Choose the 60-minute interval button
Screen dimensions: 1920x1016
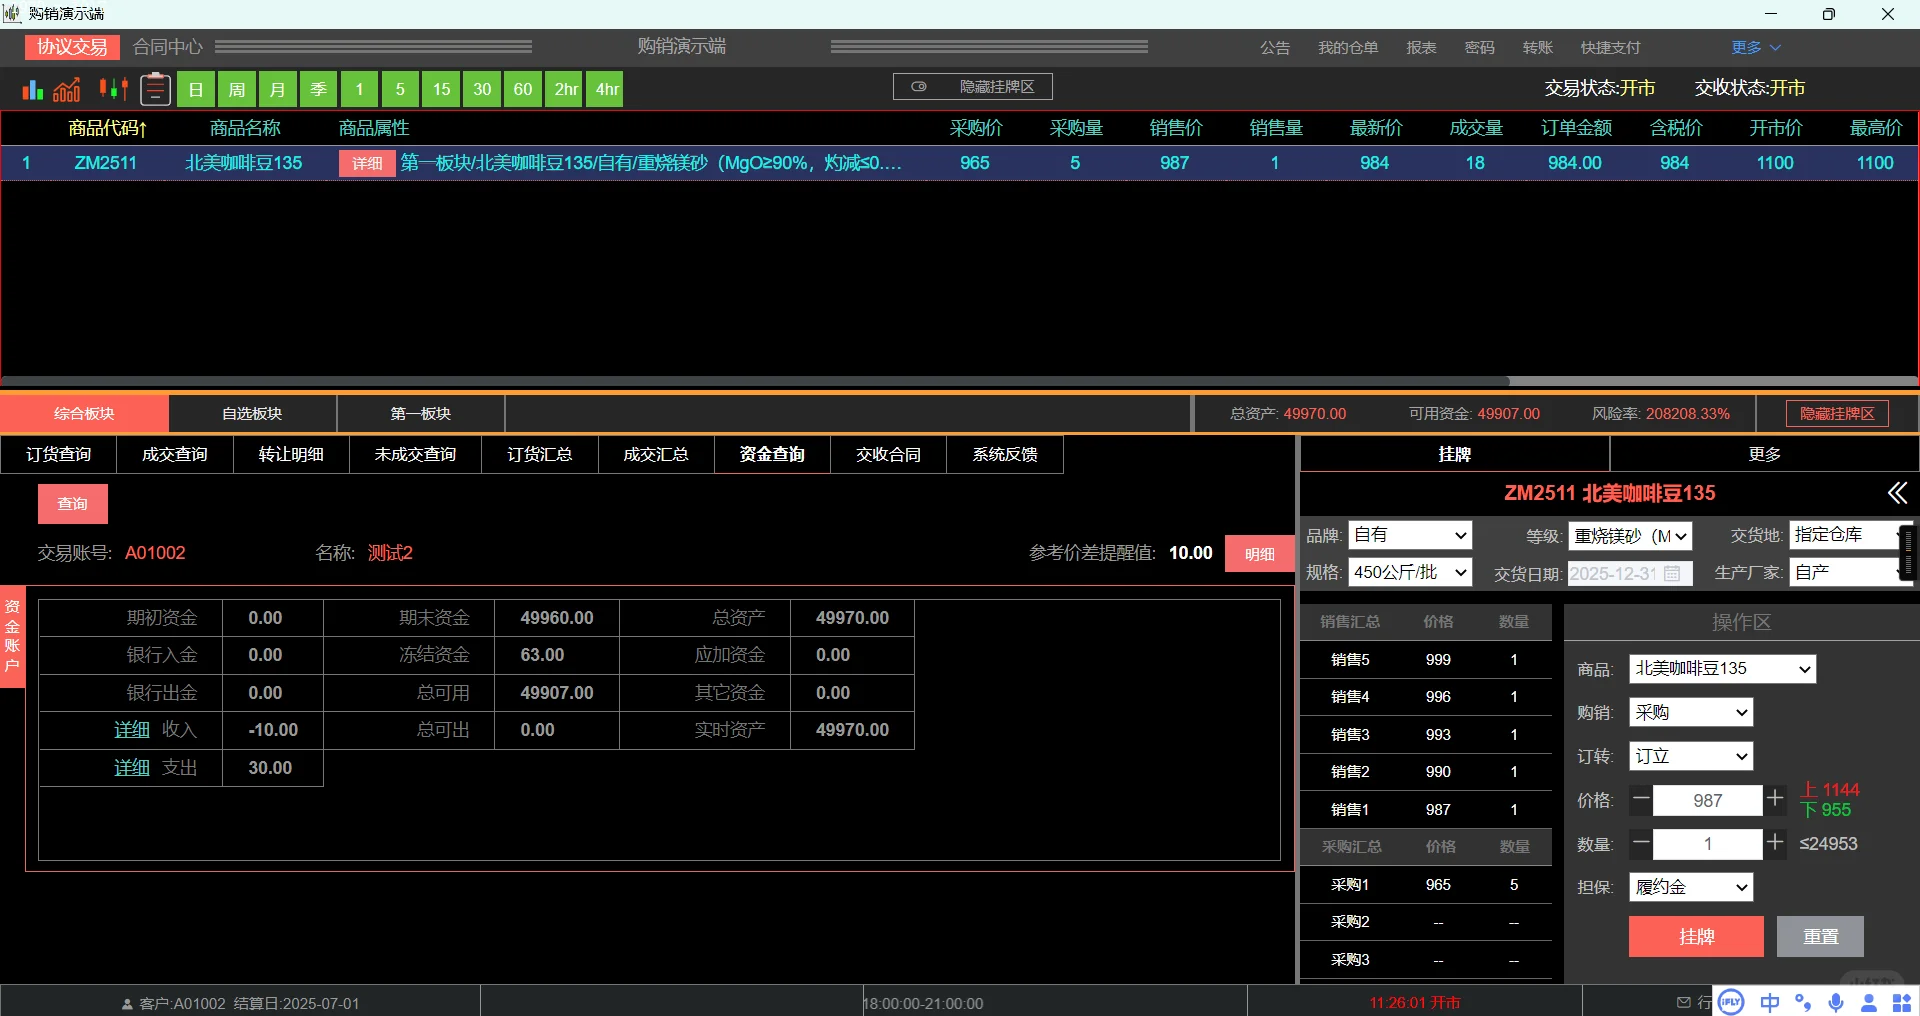(x=523, y=89)
